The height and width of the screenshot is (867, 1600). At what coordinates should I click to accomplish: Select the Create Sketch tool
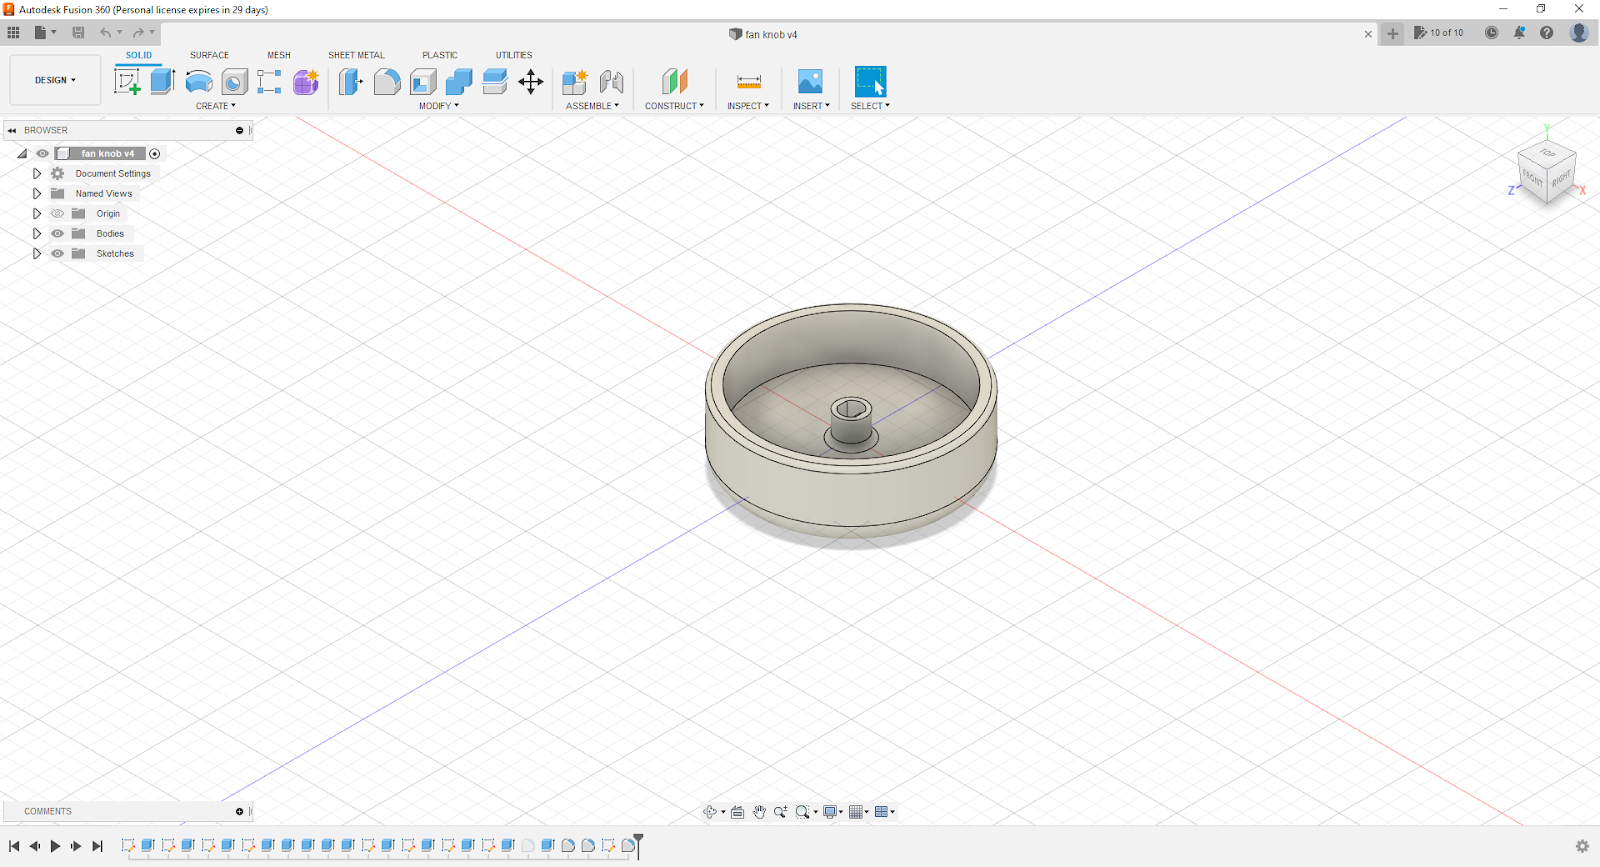point(127,82)
